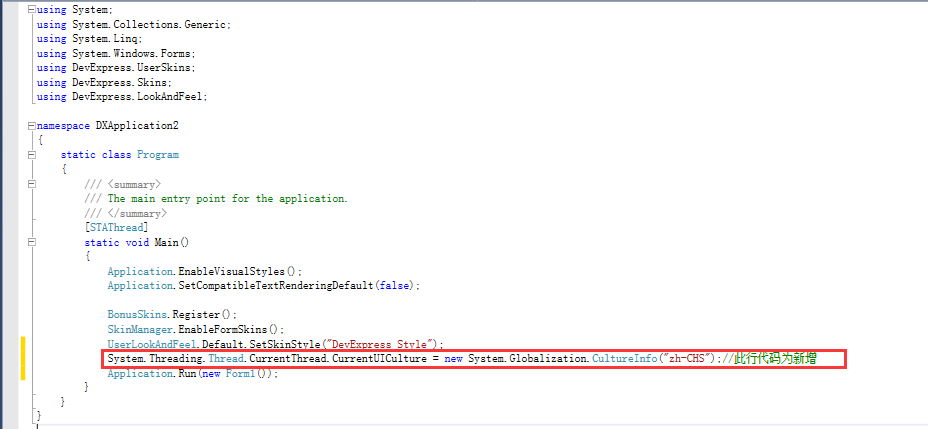Collapse the using directives block
The width and height of the screenshot is (928, 429).
point(32,9)
